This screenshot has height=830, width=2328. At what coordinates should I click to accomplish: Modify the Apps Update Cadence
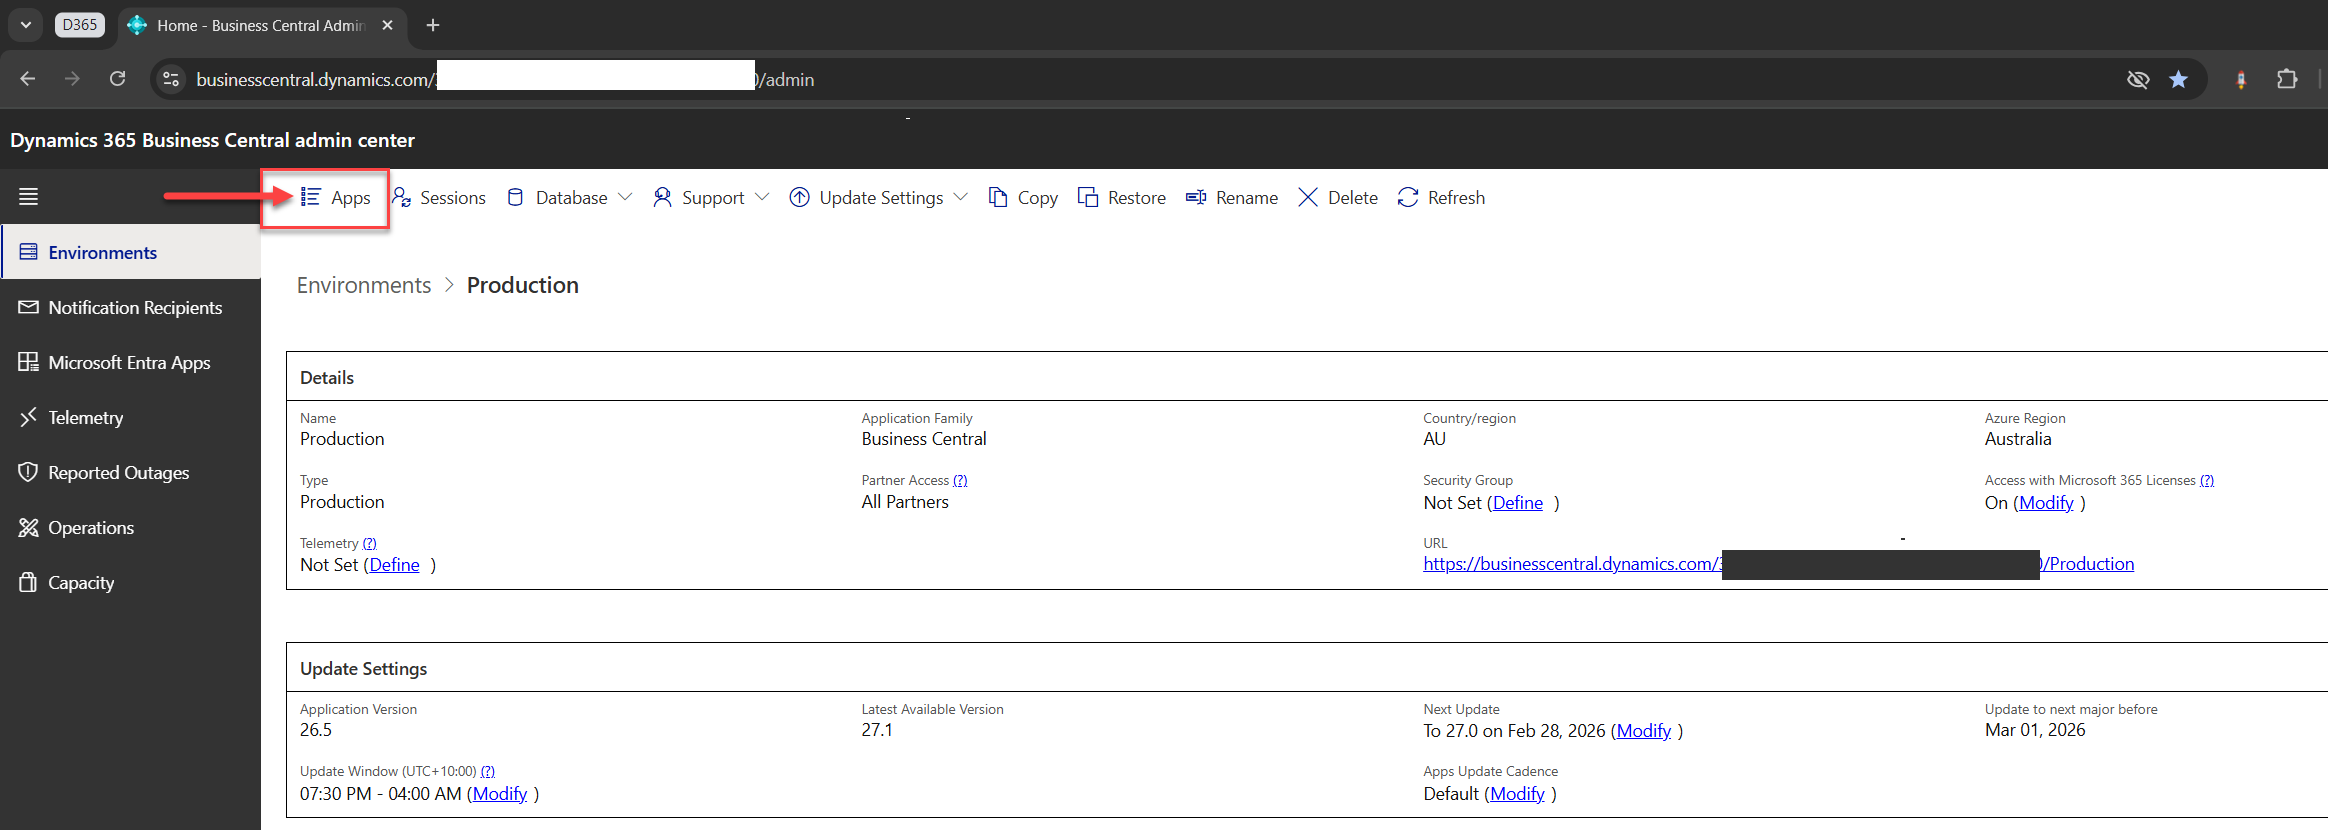click(1517, 794)
